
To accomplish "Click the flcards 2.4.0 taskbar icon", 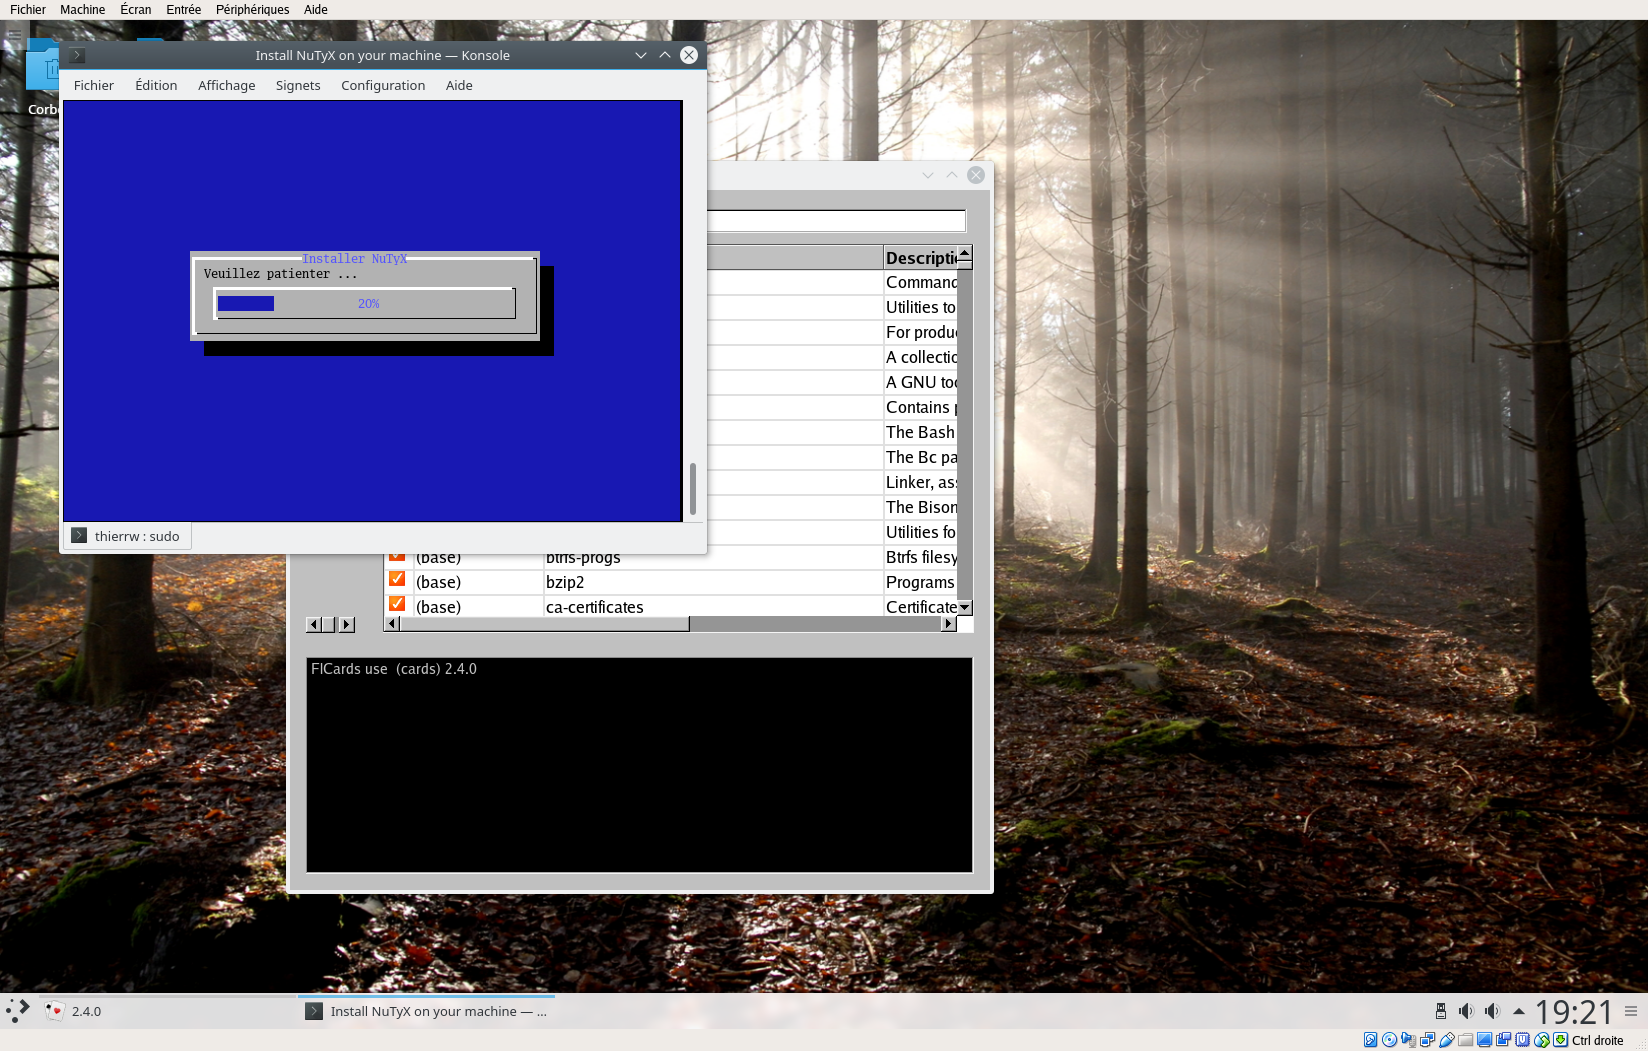I will [55, 1011].
